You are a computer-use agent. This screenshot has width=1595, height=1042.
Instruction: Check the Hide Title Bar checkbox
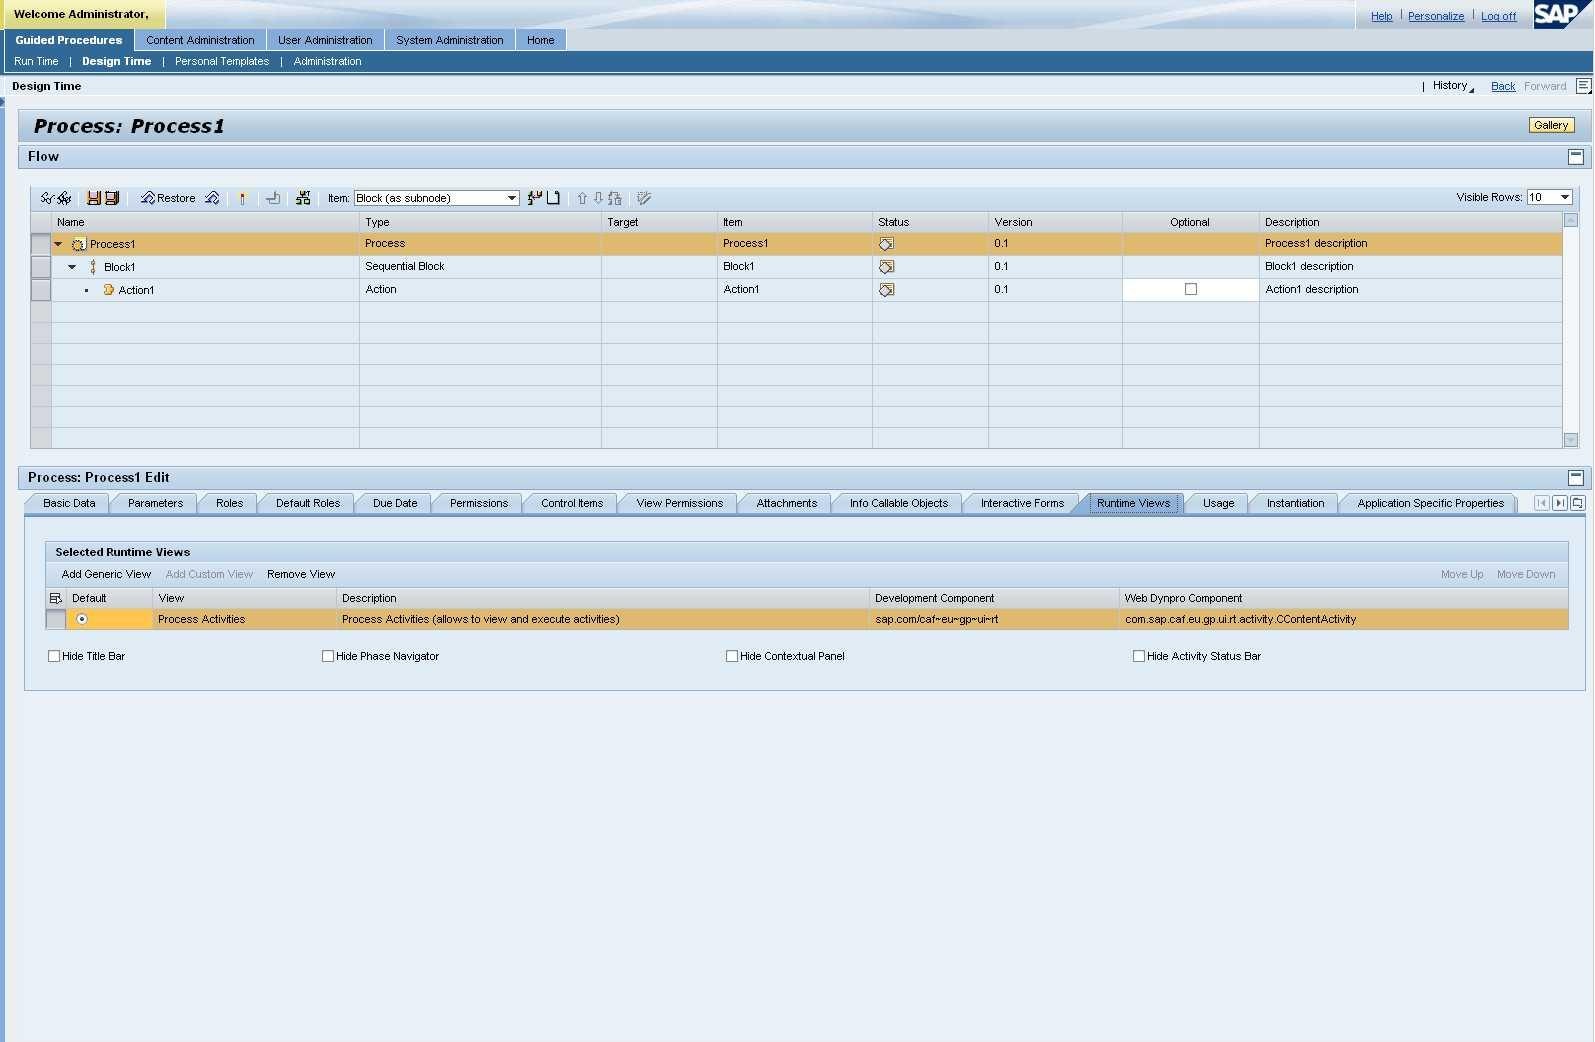(54, 656)
